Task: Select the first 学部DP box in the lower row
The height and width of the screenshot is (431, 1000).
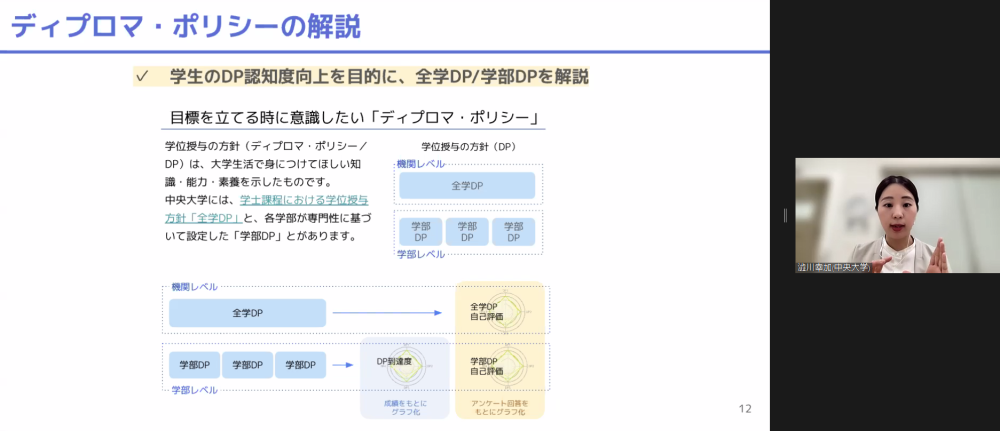Action: point(194,365)
